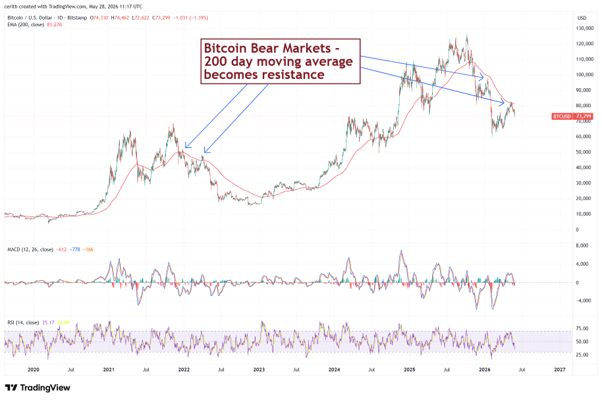602x400 pixels.
Task: Click the '2022' time axis label
Action: pyautogui.click(x=184, y=370)
